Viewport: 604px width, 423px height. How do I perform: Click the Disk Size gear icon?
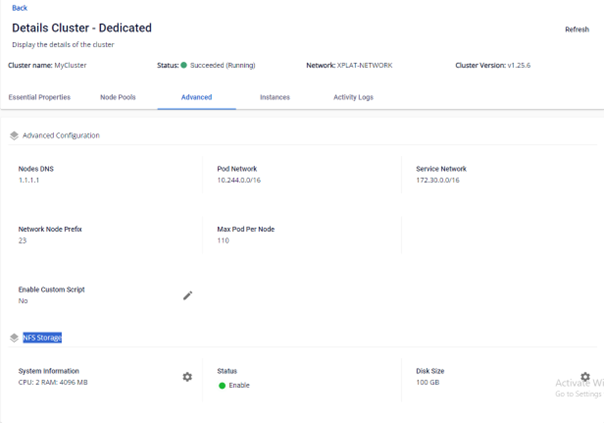click(585, 377)
